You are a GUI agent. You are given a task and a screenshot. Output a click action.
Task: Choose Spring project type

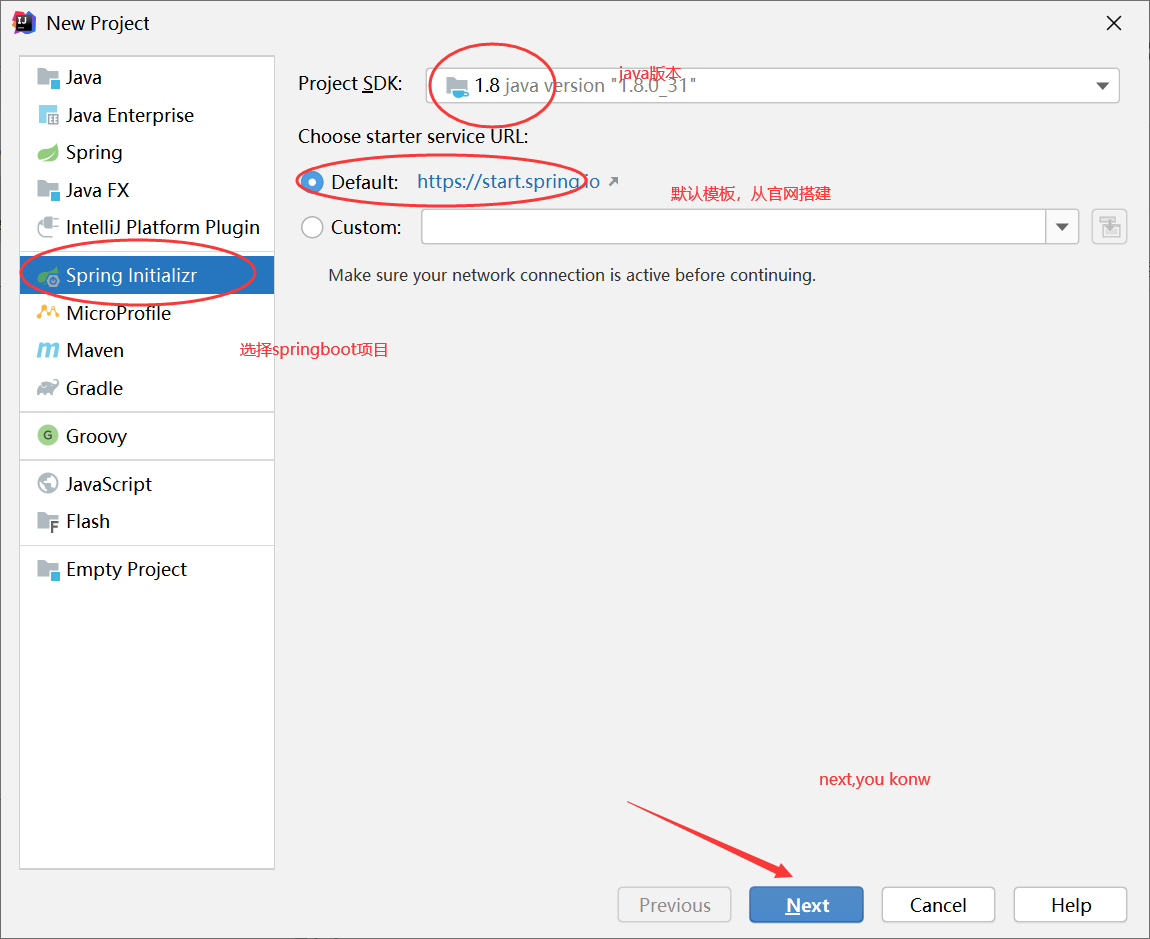(x=147, y=153)
